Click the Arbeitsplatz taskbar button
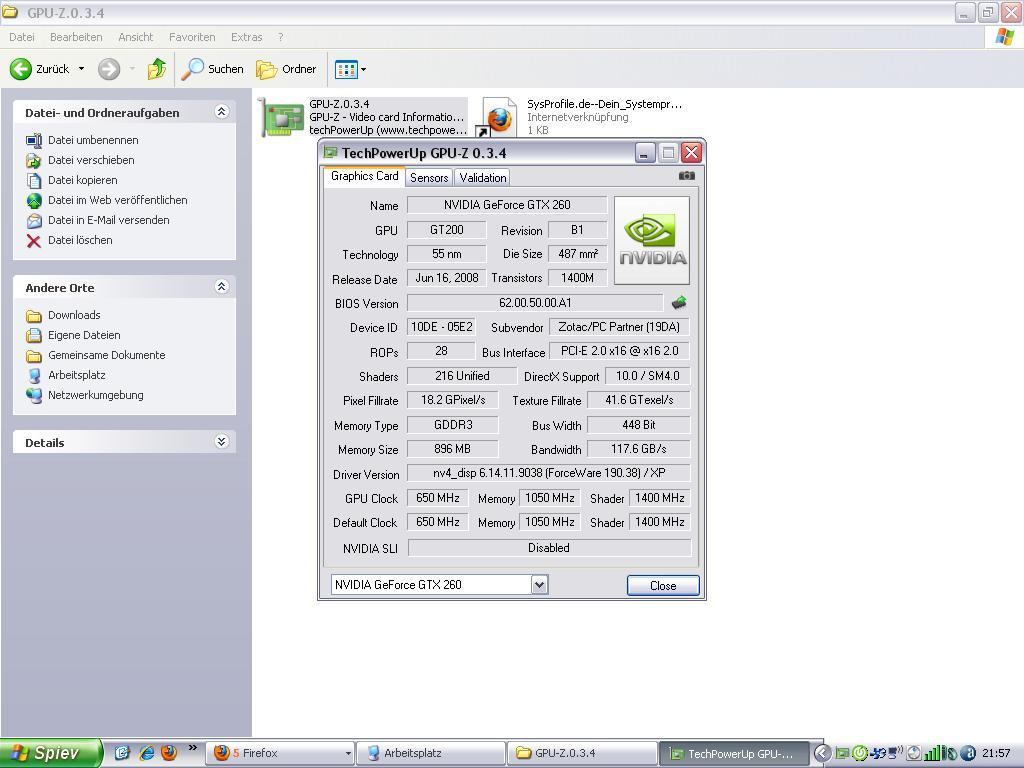 click(x=430, y=754)
